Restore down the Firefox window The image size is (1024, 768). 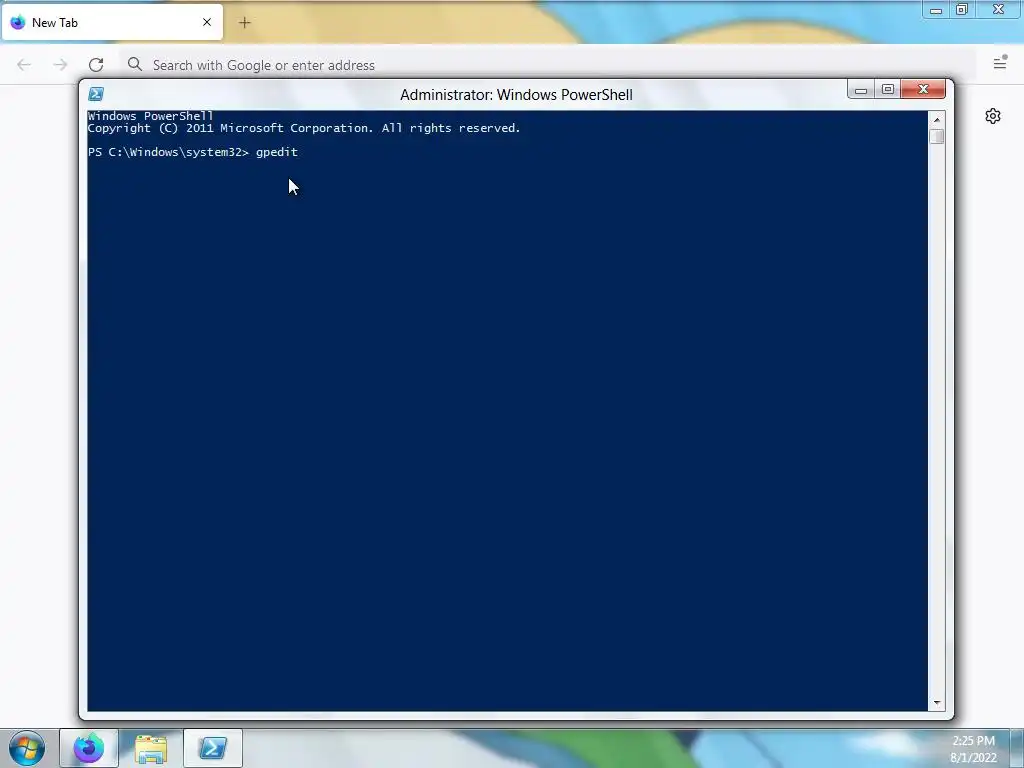pyautogui.click(x=961, y=9)
